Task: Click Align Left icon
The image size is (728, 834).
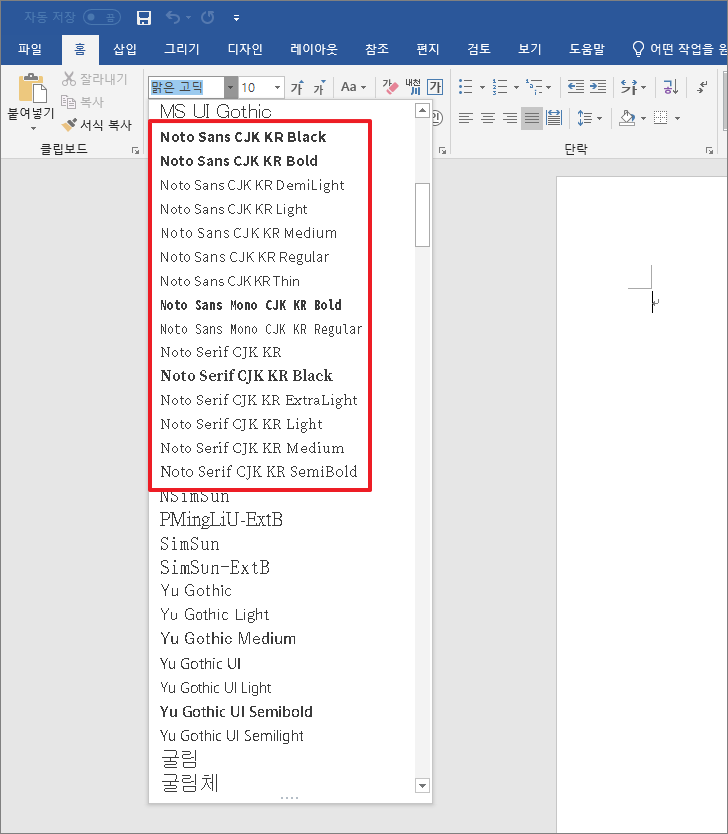Action: [x=465, y=118]
